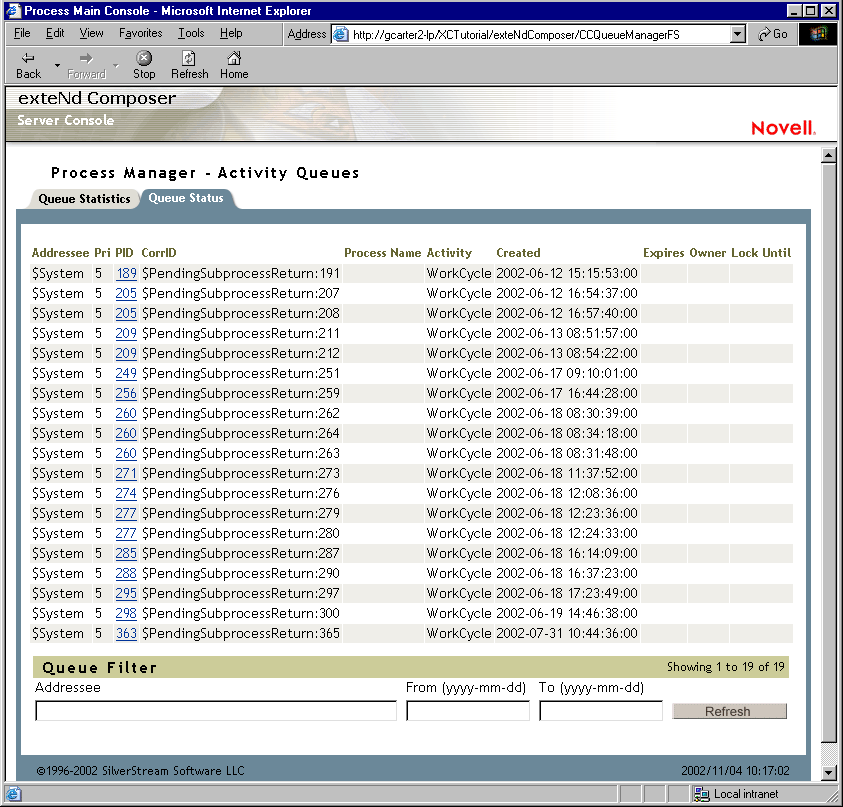Open PID 298 link
The image size is (843, 807).
pos(126,613)
